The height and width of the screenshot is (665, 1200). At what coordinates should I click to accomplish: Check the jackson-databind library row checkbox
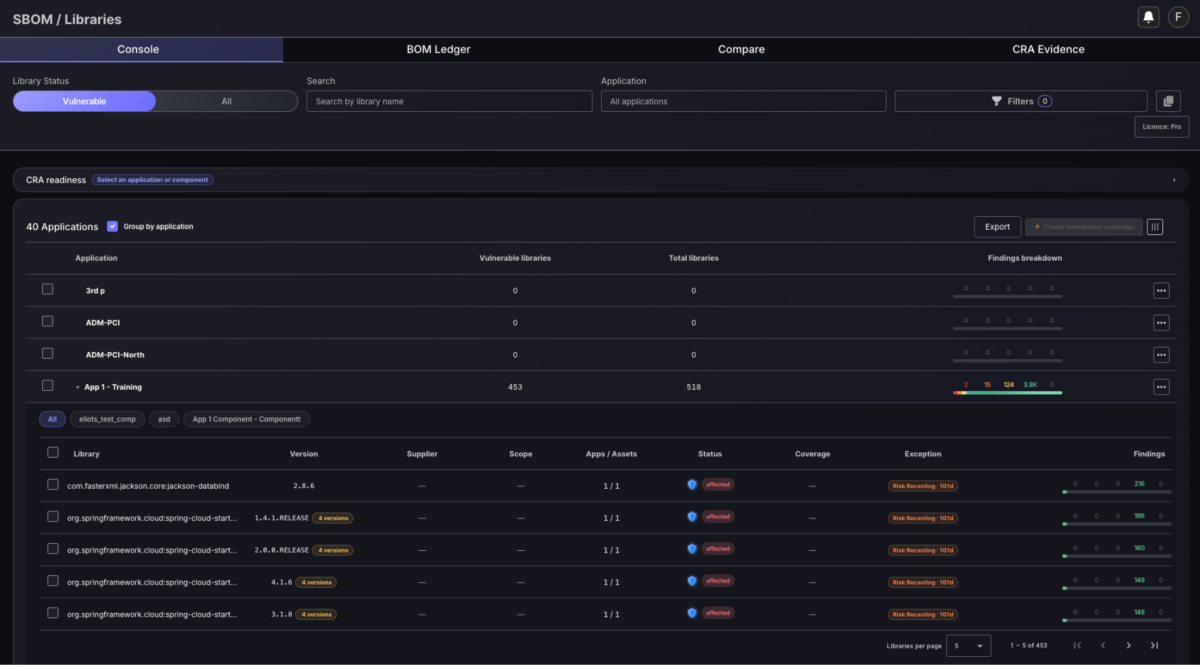53,484
